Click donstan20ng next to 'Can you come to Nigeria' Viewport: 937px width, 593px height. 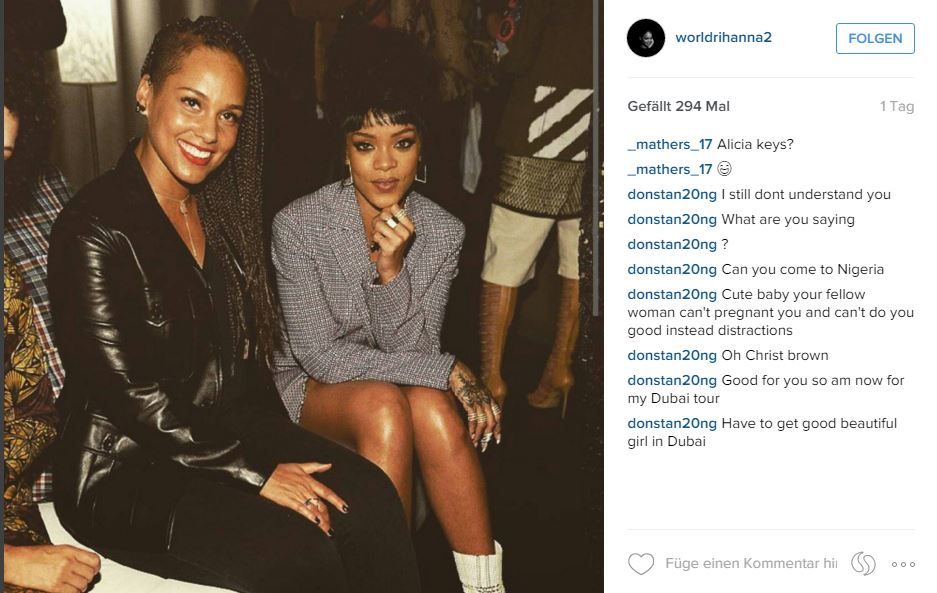672,270
